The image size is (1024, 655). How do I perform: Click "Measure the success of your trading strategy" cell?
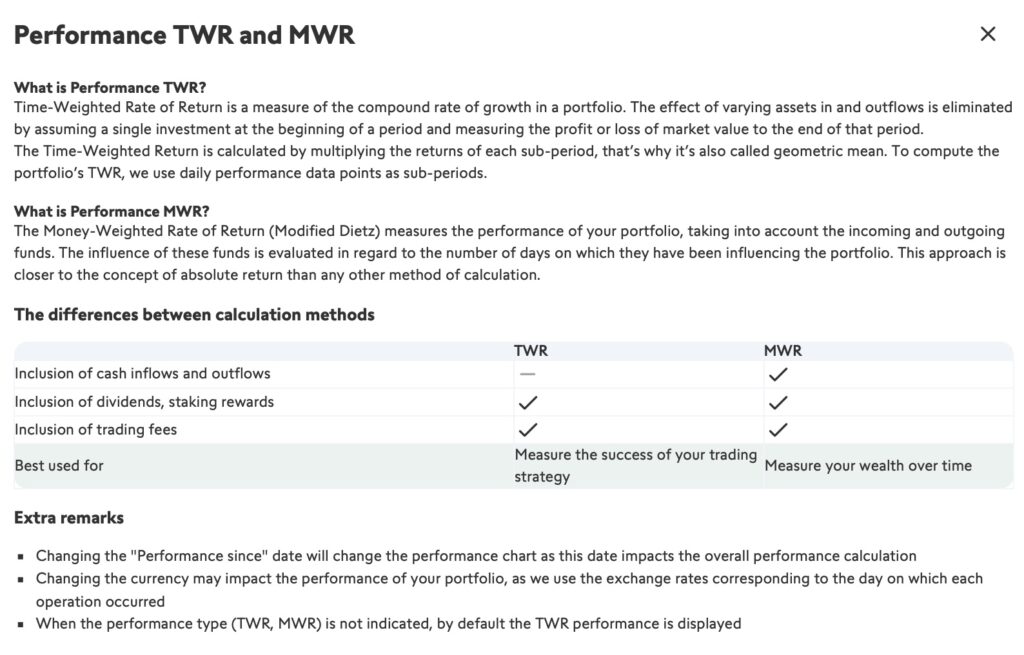tap(635, 466)
